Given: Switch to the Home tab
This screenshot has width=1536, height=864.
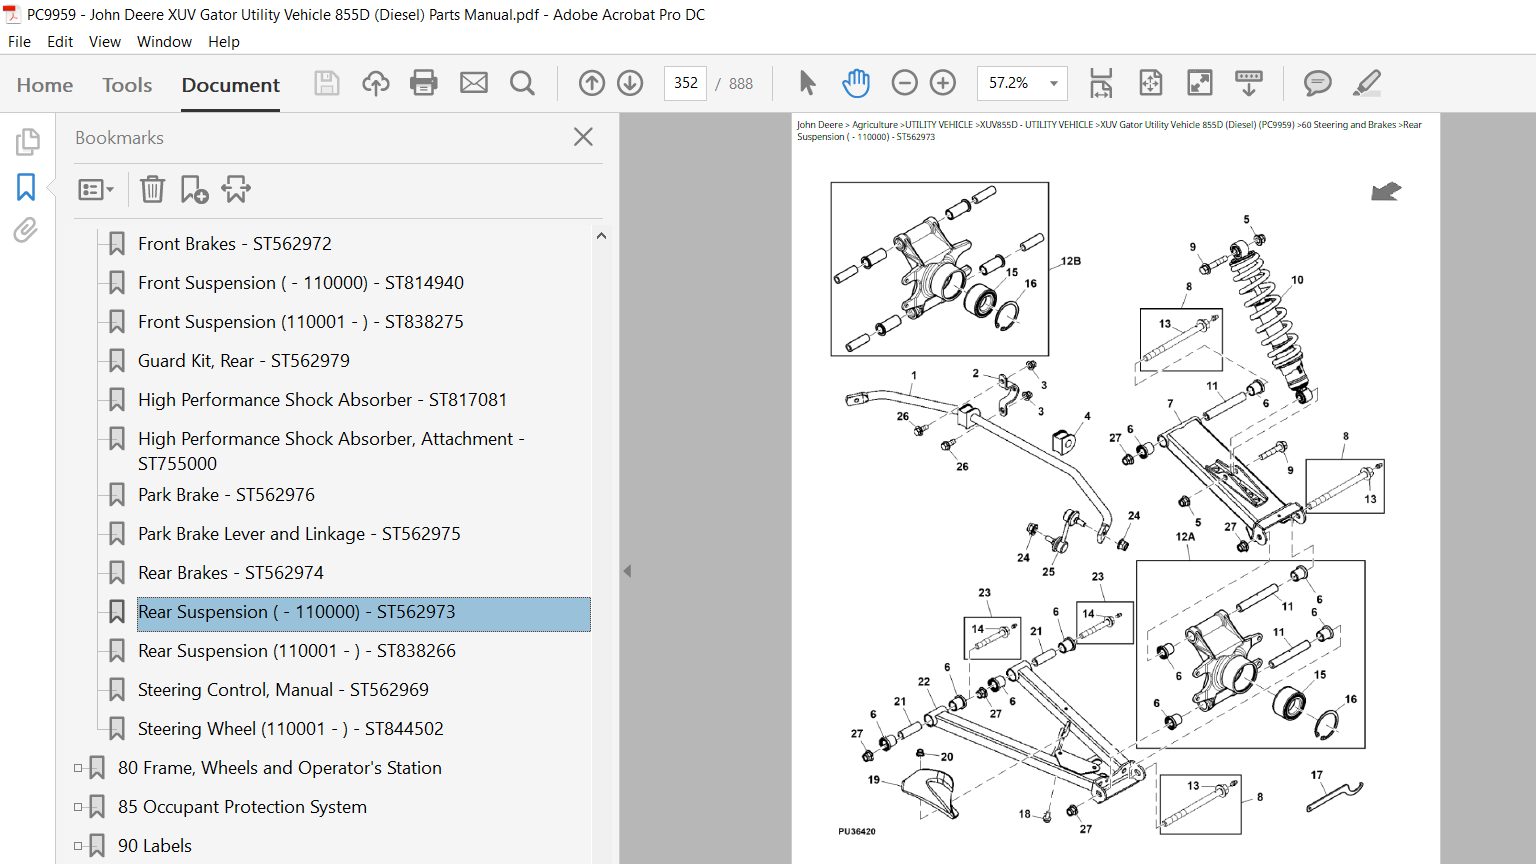Looking at the screenshot, I should [x=45, y=85].
